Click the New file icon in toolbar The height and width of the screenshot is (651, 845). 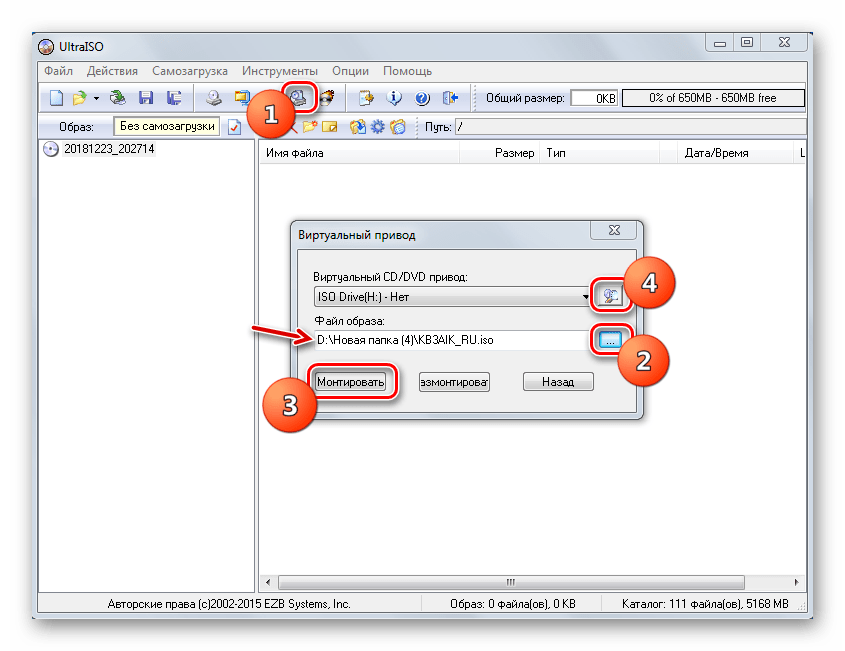coord(56,98)
